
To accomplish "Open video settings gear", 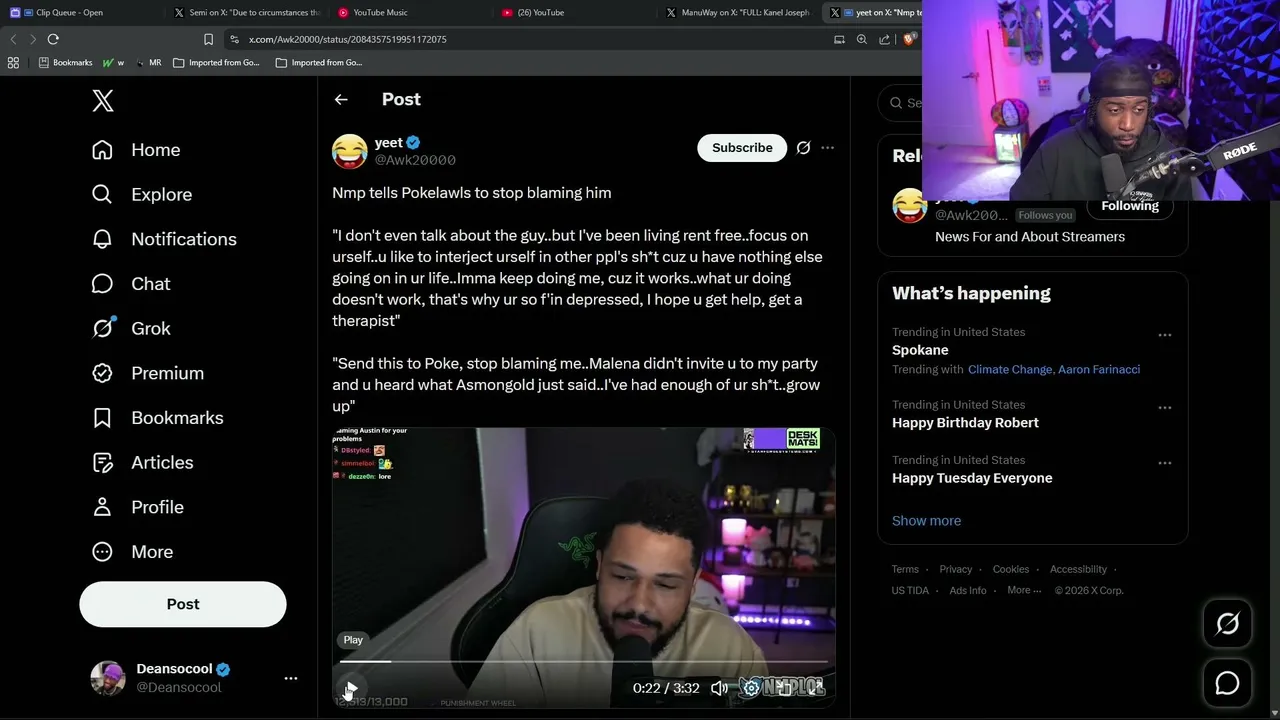I will point(751,688).
